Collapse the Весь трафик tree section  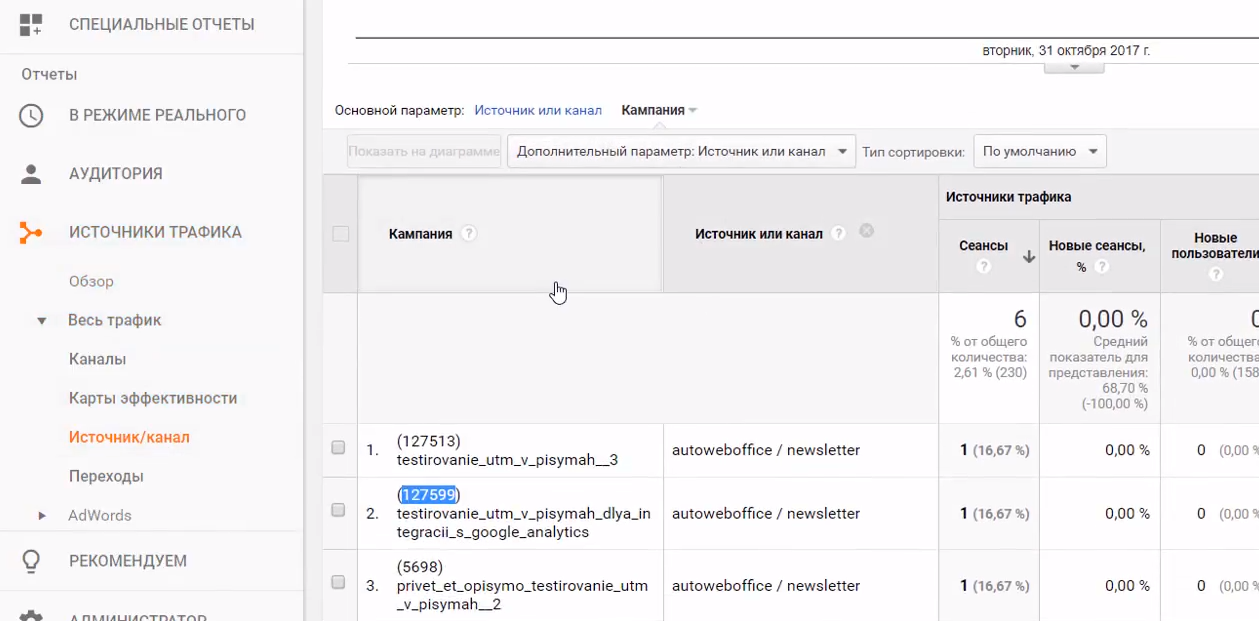coord(42,321)
